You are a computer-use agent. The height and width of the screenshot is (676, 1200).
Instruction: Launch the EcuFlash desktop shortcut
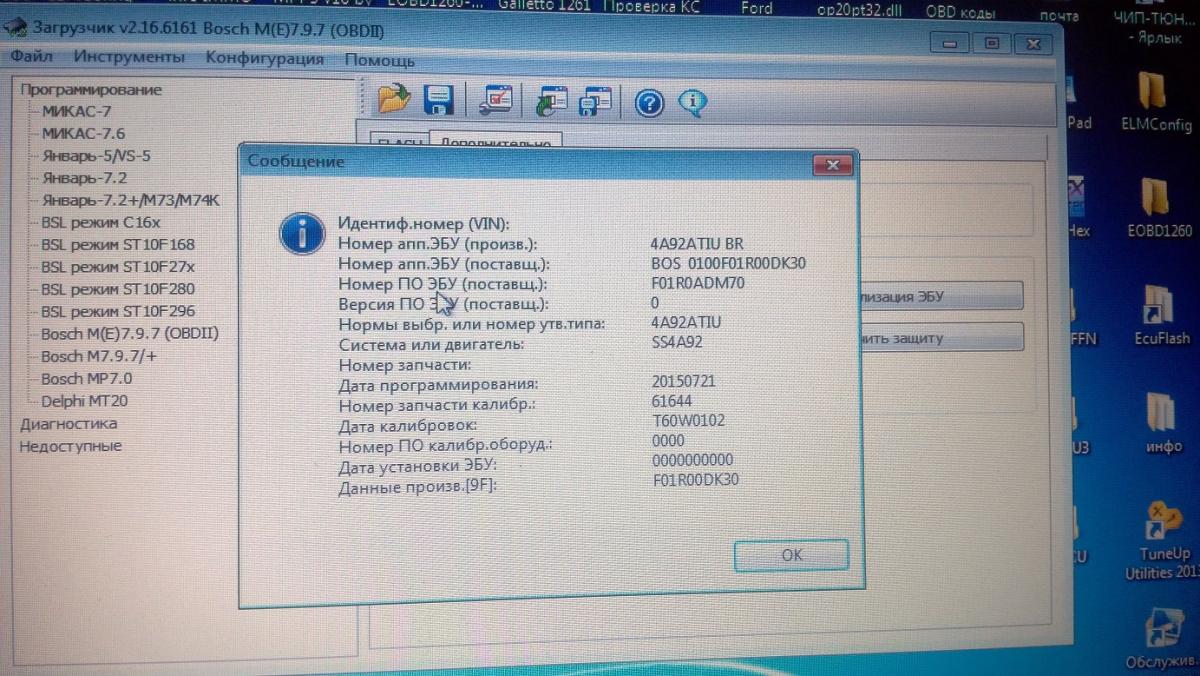tap(1160, 316)
